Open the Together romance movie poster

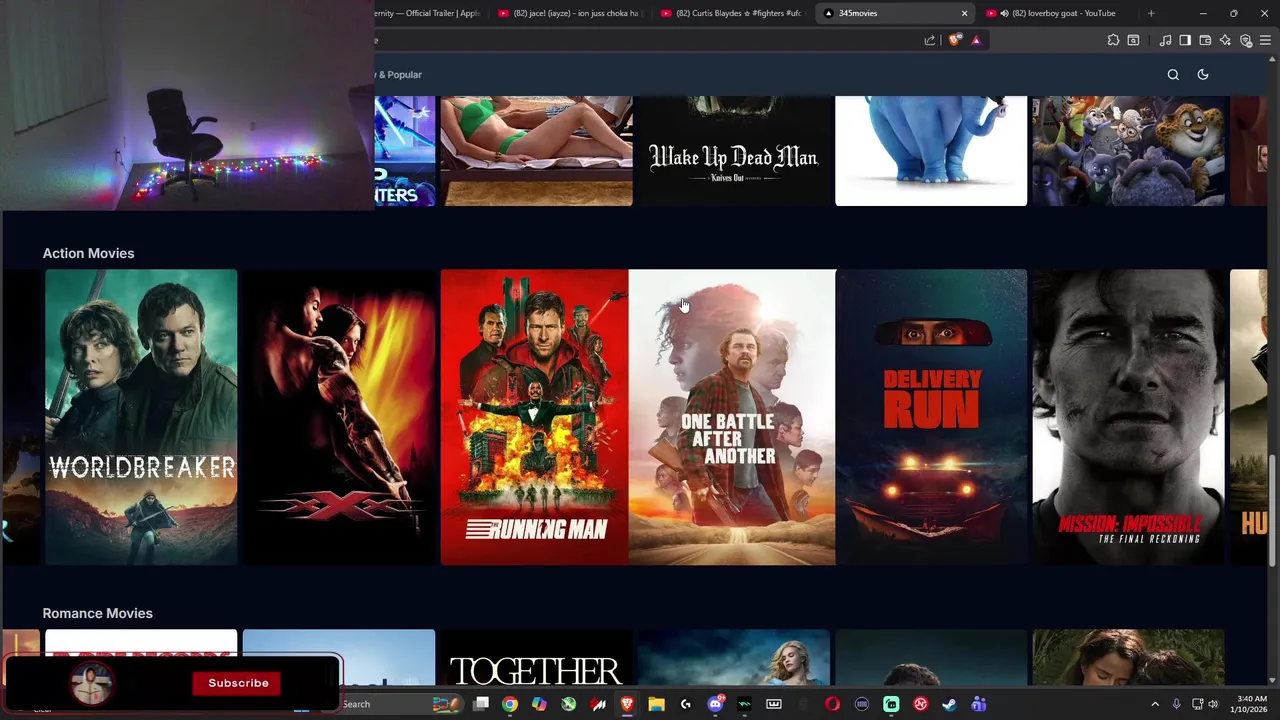coord(536,658)
